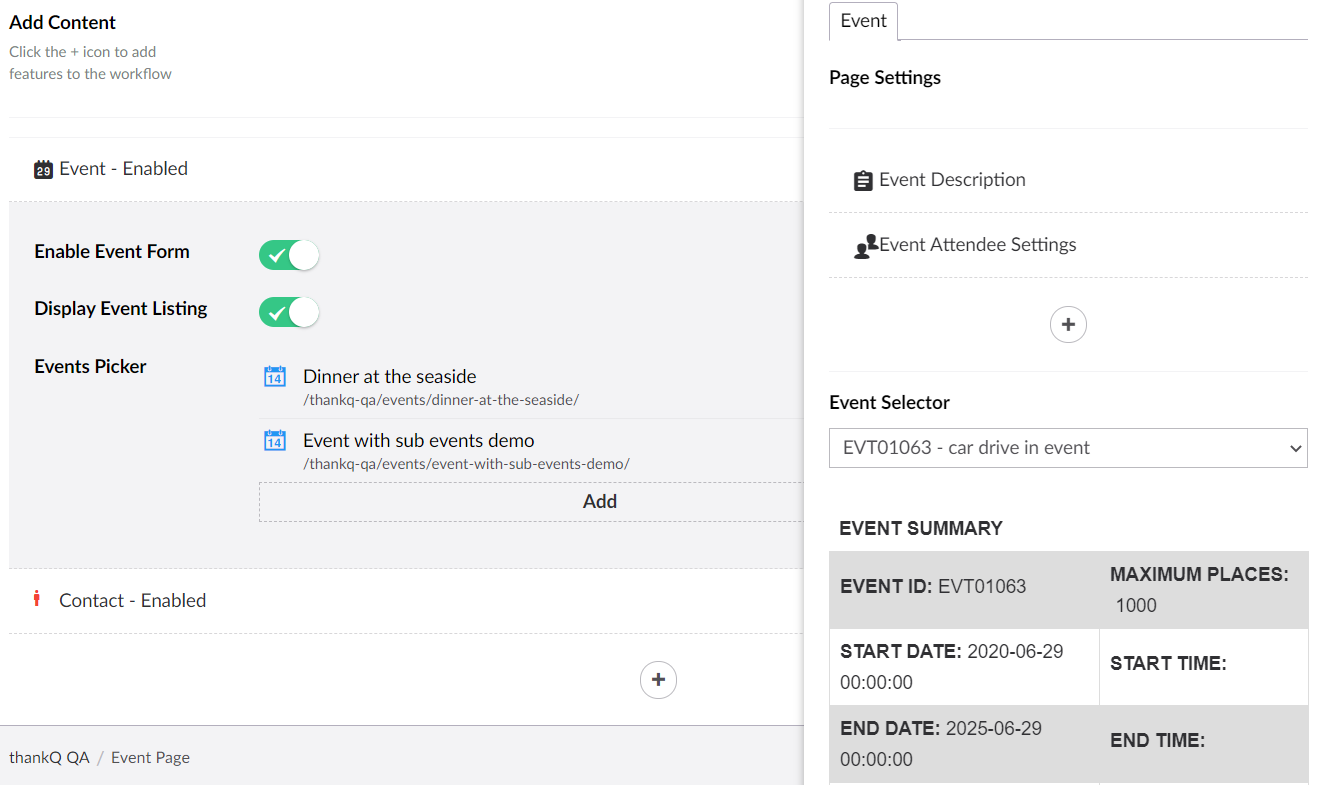
Task: Click Add button in Events Picker
Action: click(x=599, y=502)
